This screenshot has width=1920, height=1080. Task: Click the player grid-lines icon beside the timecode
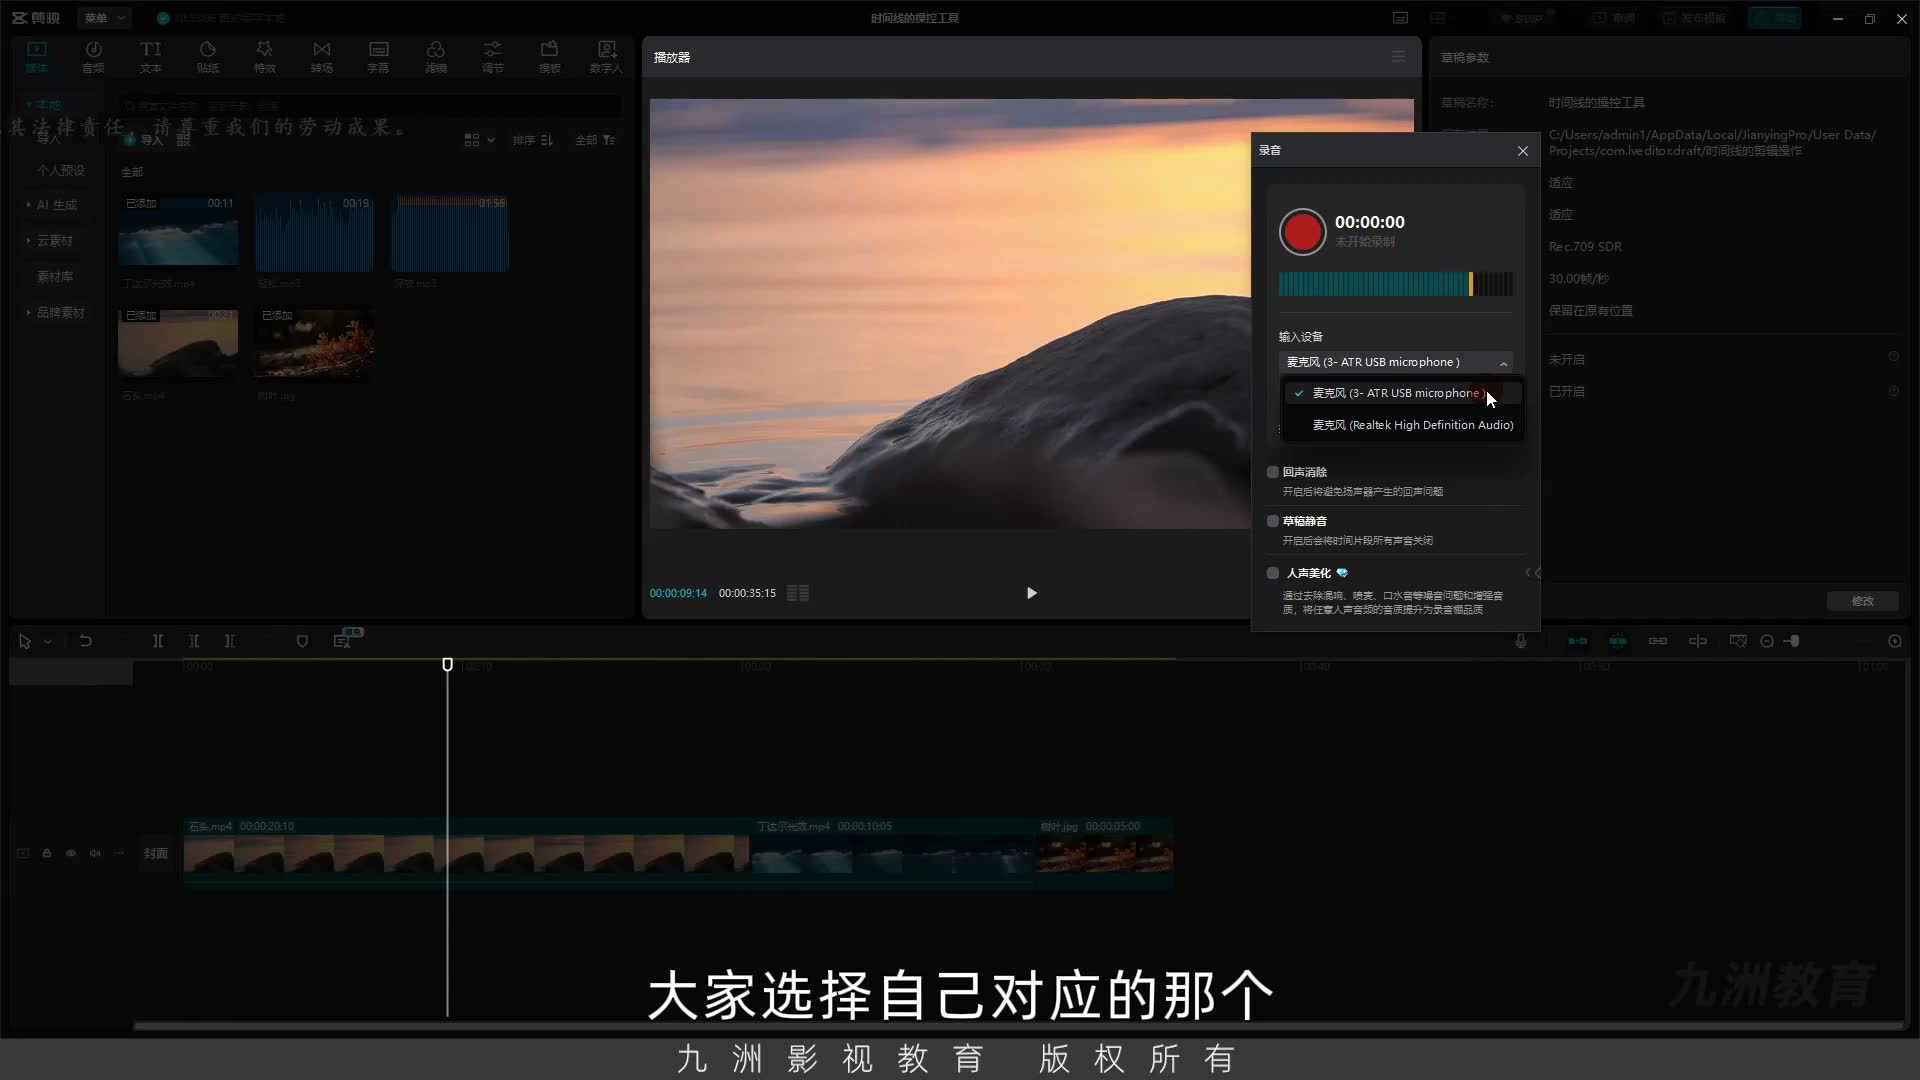pos(797,593)
